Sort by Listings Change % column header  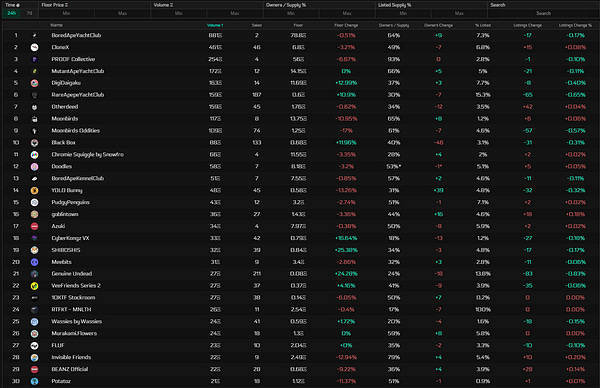(x=575, y=25)
